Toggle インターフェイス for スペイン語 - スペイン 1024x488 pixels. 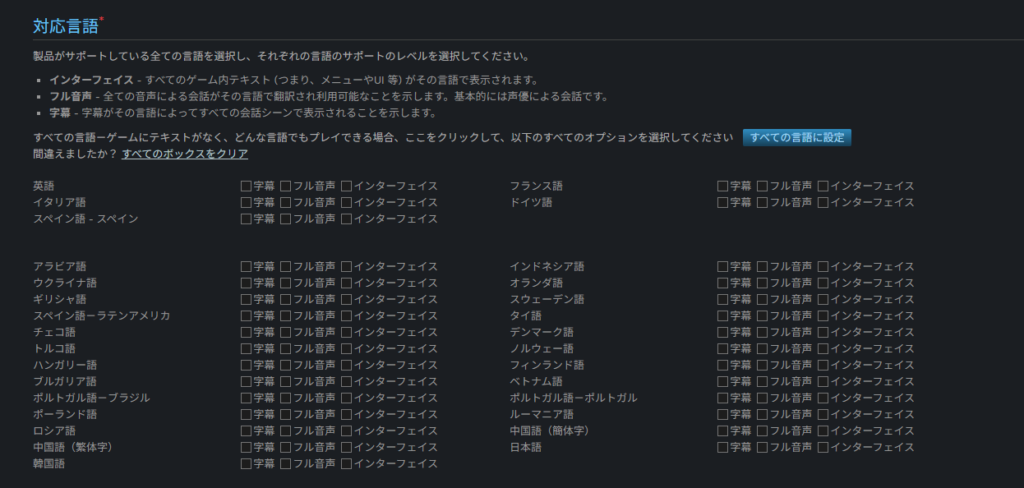click(346, 218)
